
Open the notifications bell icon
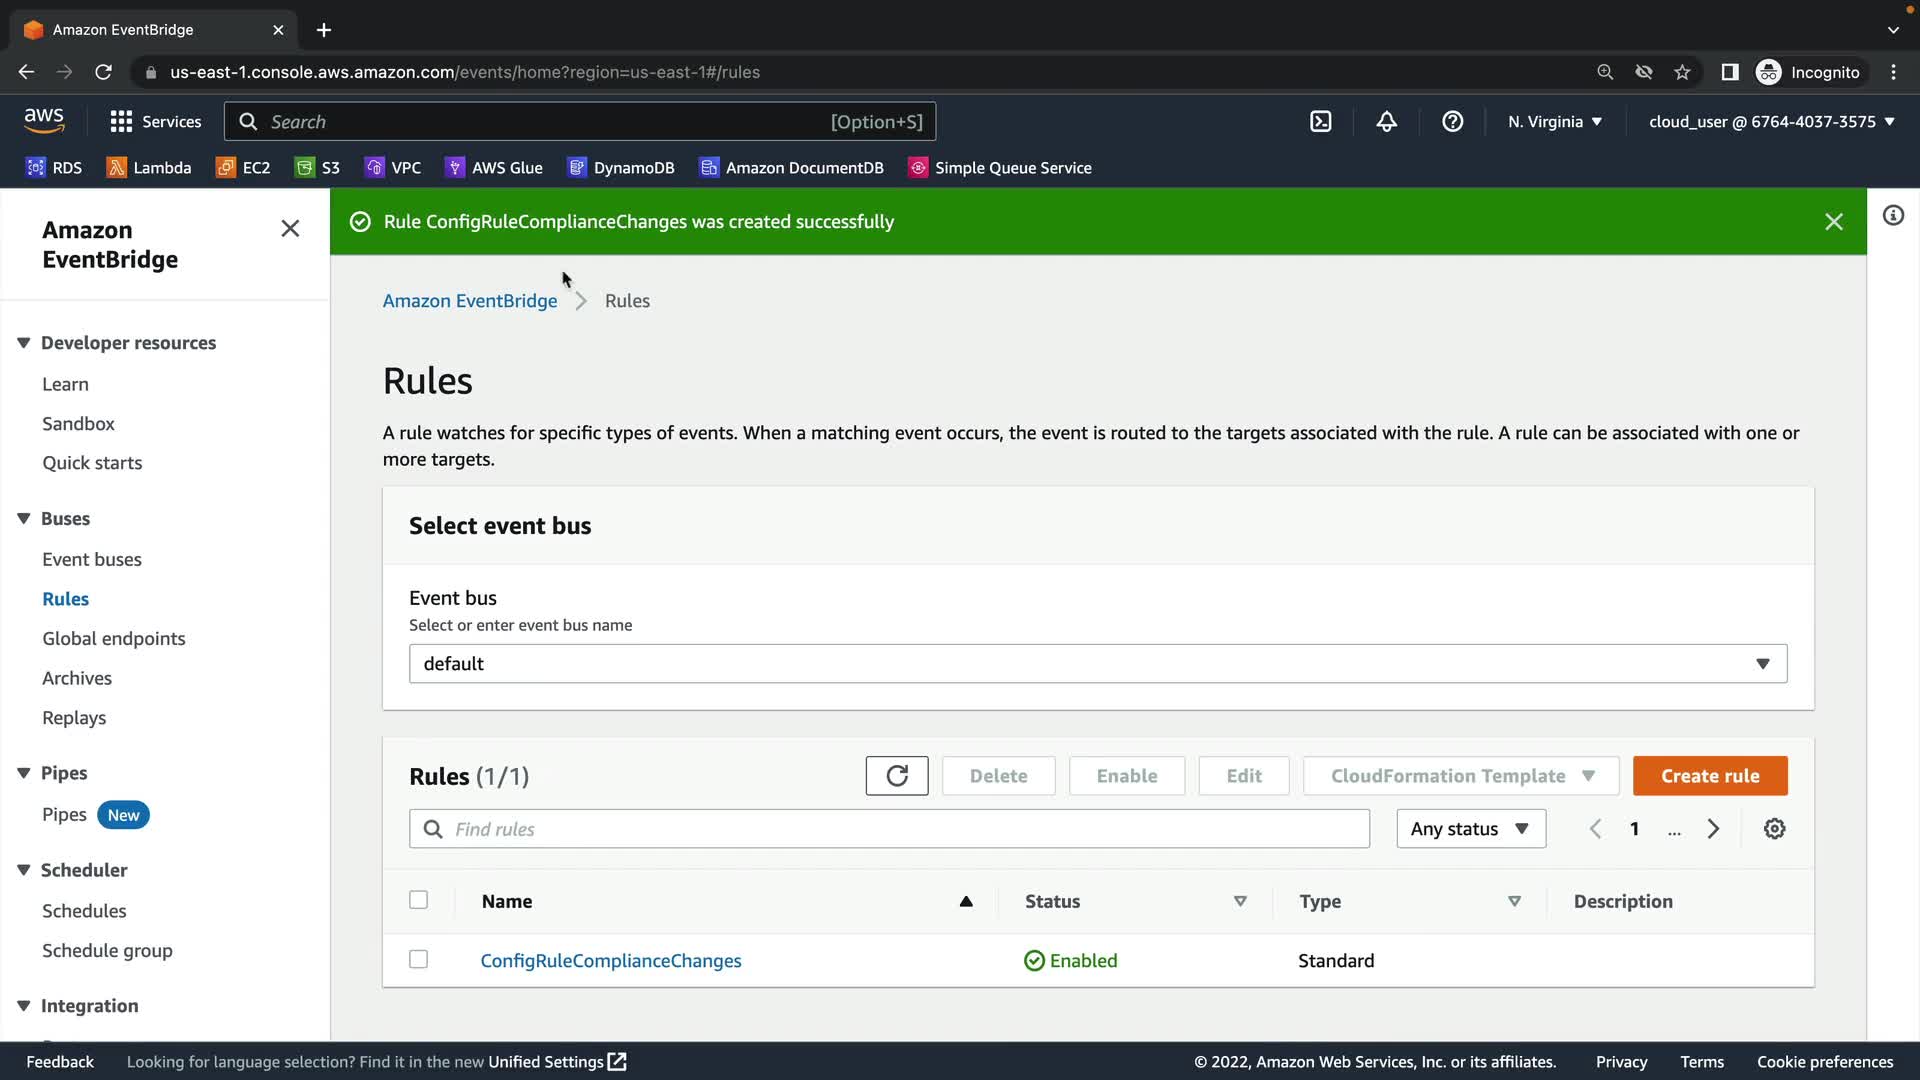pyautogui.click(x=1386, y=121)
